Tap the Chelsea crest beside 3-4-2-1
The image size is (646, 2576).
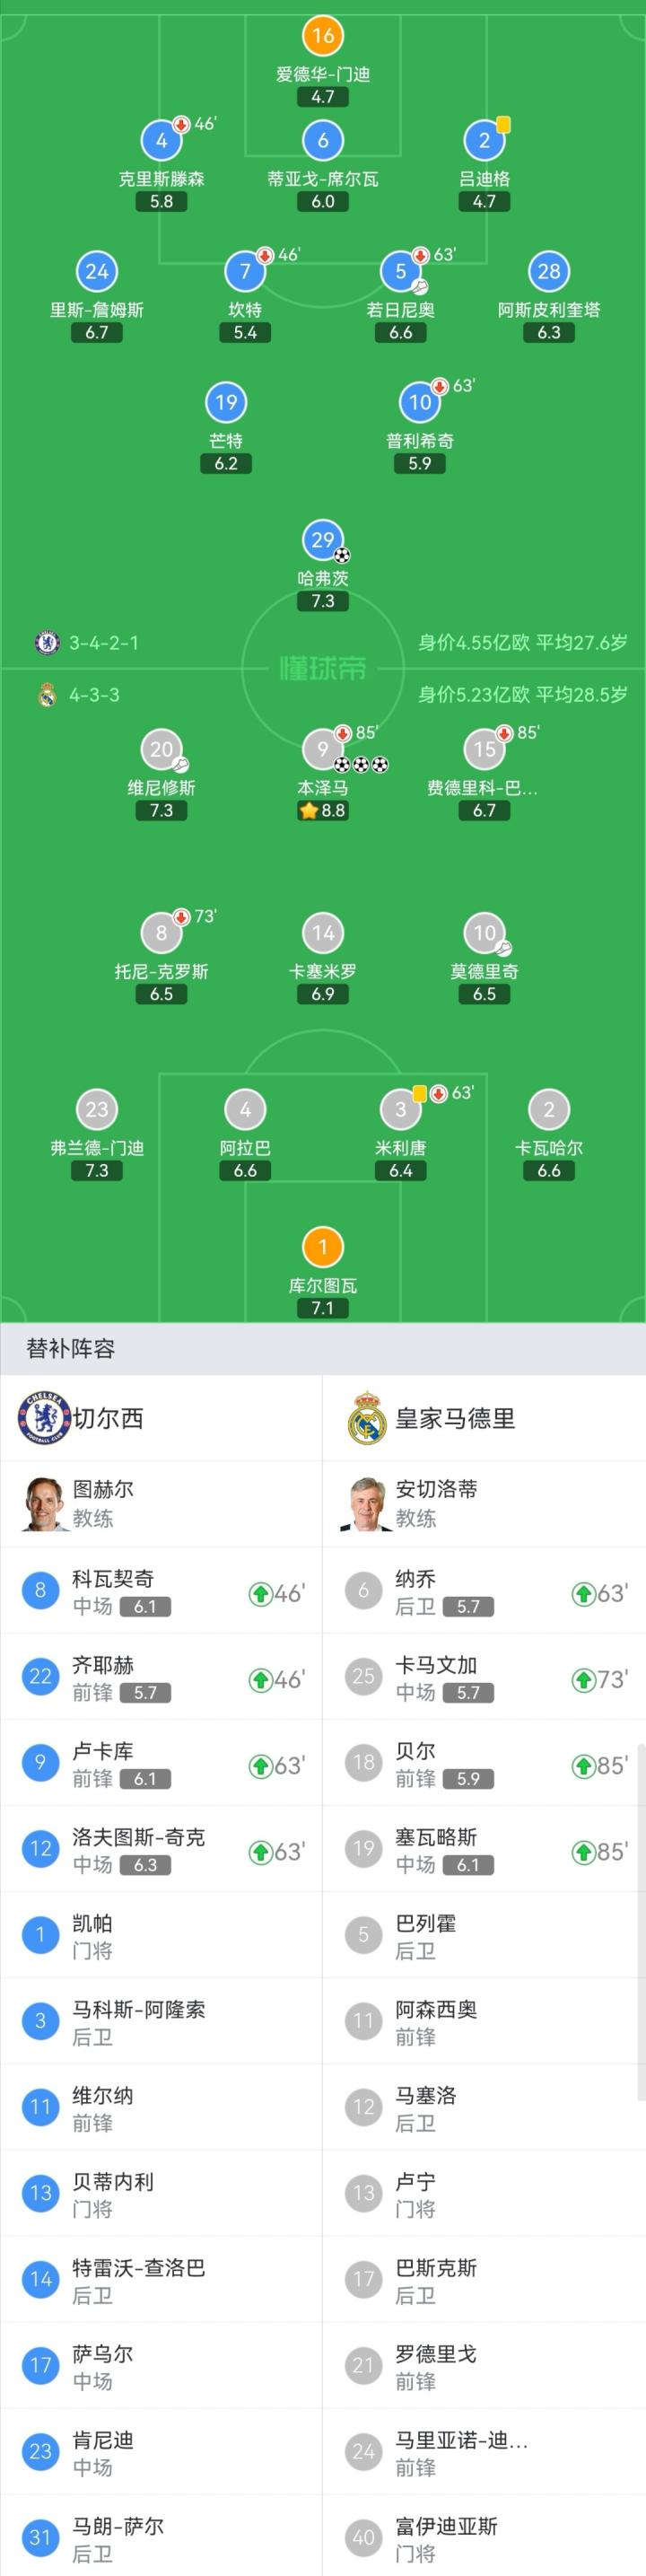click(x=47, y=643)
